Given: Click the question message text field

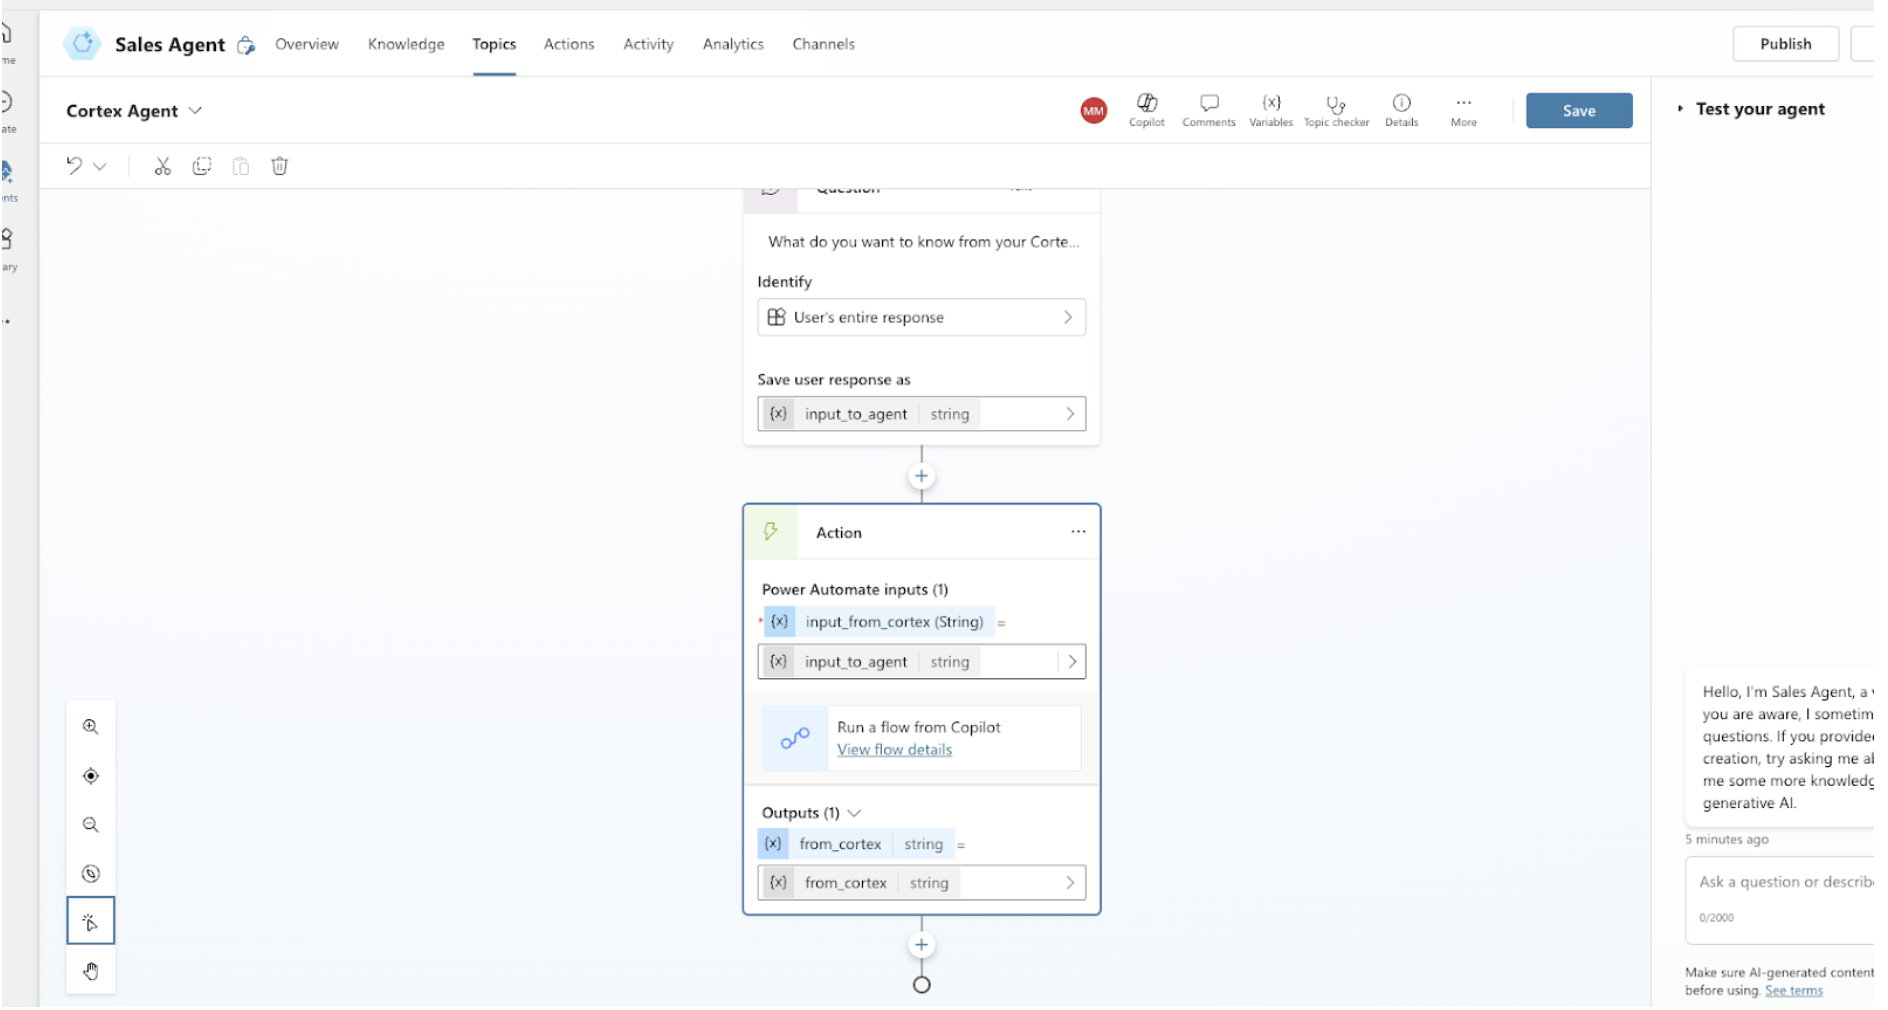Looking at the screenshot, I should [x=921, y=242].
